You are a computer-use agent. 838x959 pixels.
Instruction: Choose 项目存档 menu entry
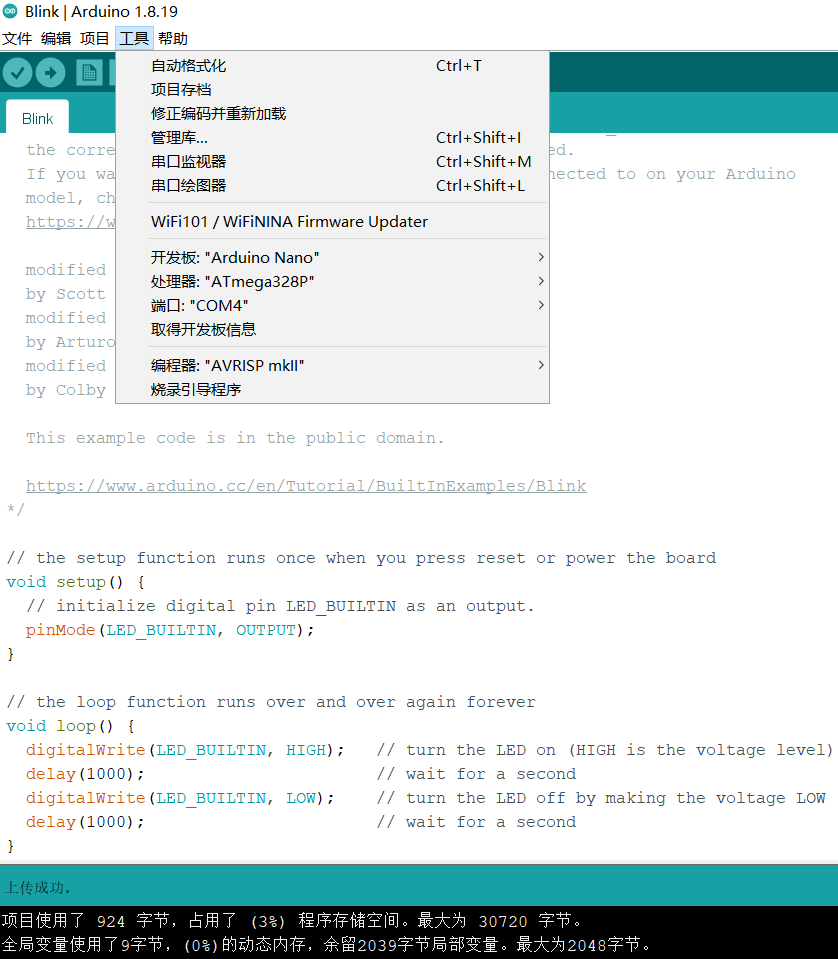click(333, 90)
